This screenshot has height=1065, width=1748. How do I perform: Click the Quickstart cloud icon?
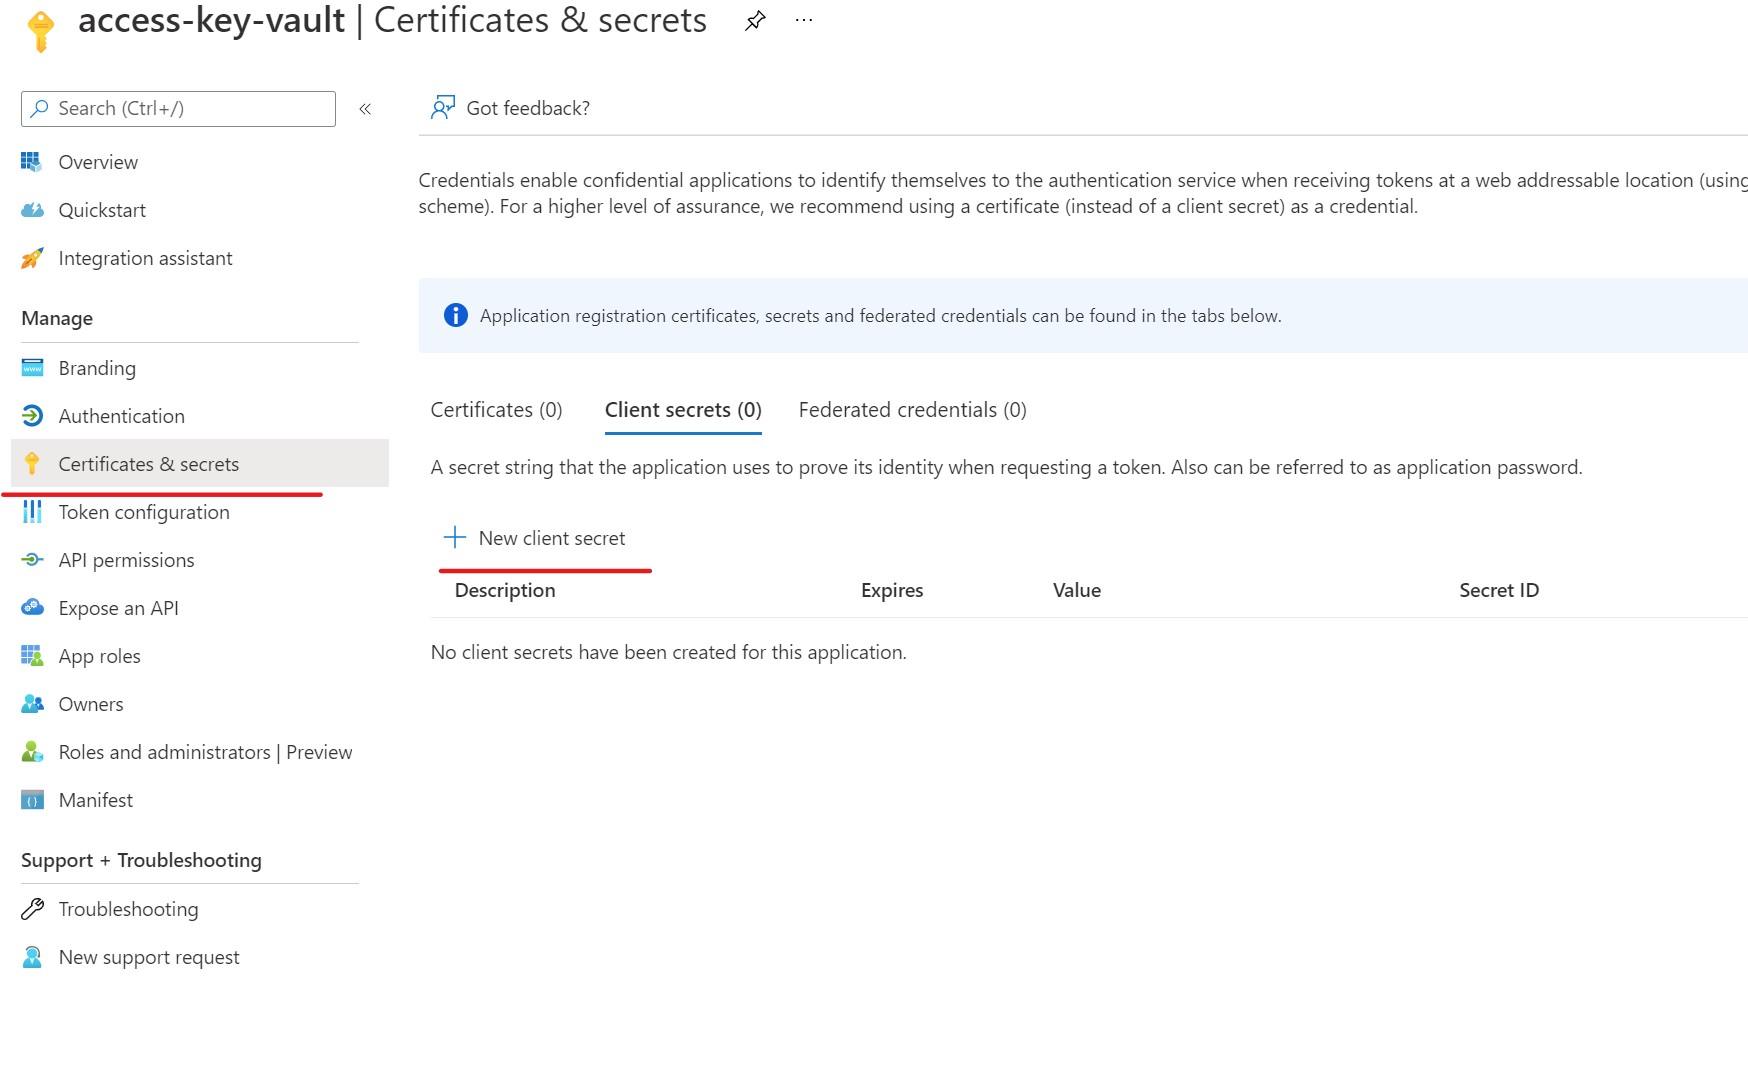32,210
